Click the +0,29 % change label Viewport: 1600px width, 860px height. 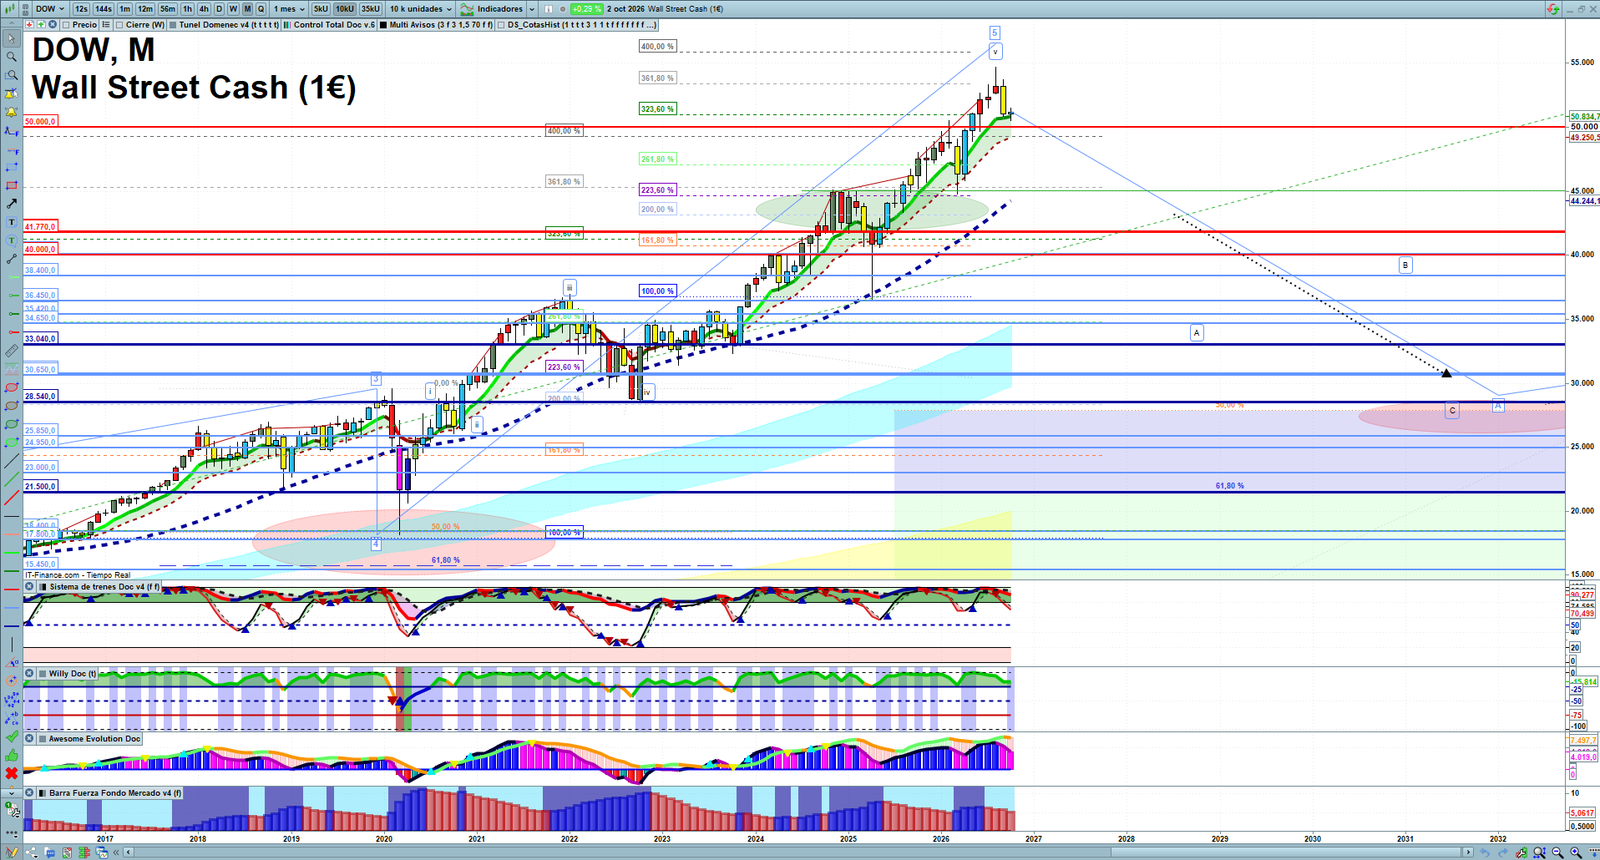pos(586,9)
